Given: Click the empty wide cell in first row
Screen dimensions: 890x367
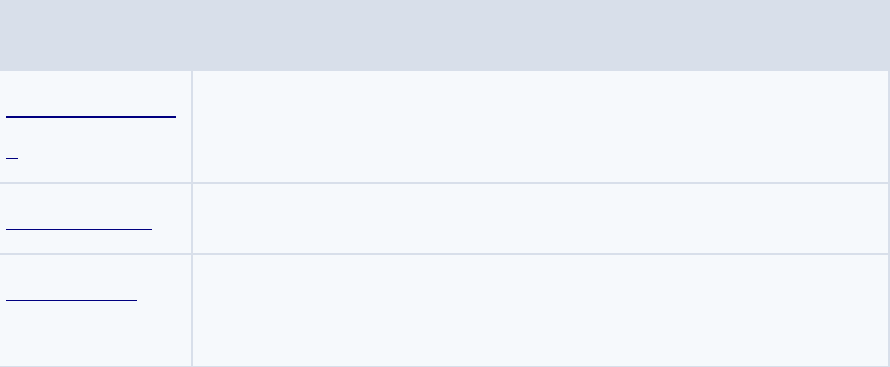Looking at the screenshot, I should click(x=540, y=126).
